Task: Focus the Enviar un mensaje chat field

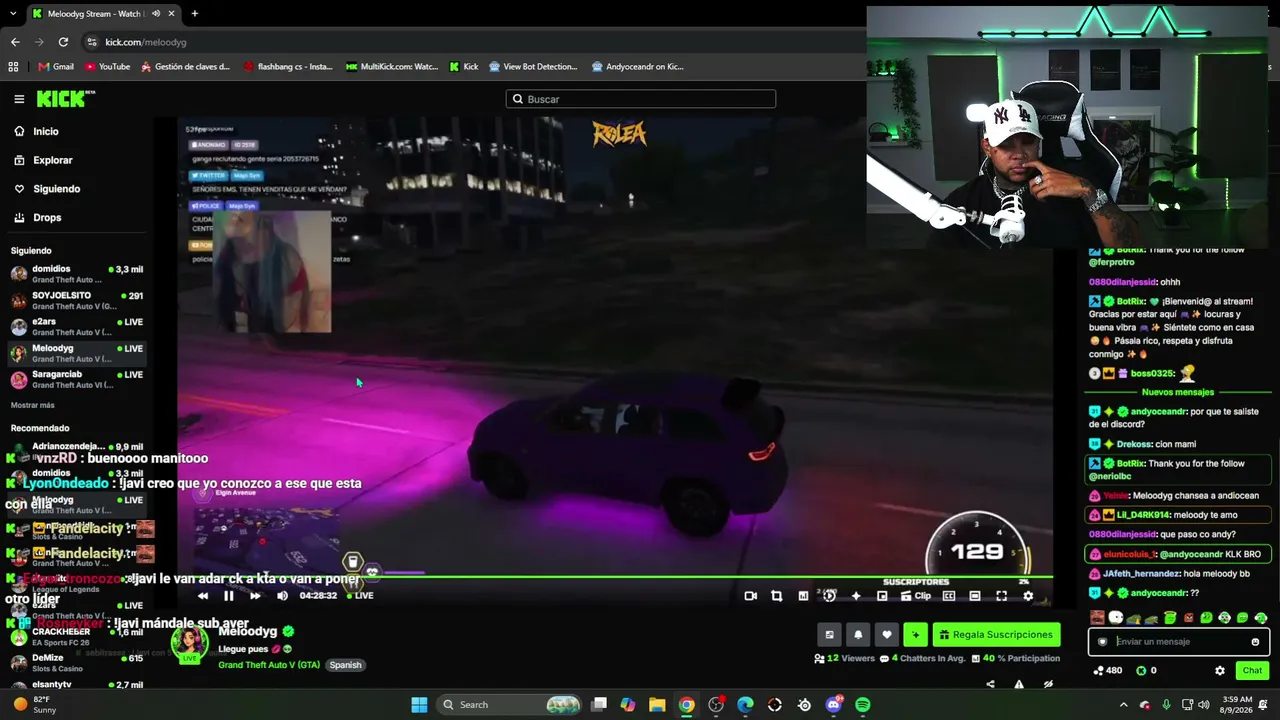Action: pos(1179,642)
